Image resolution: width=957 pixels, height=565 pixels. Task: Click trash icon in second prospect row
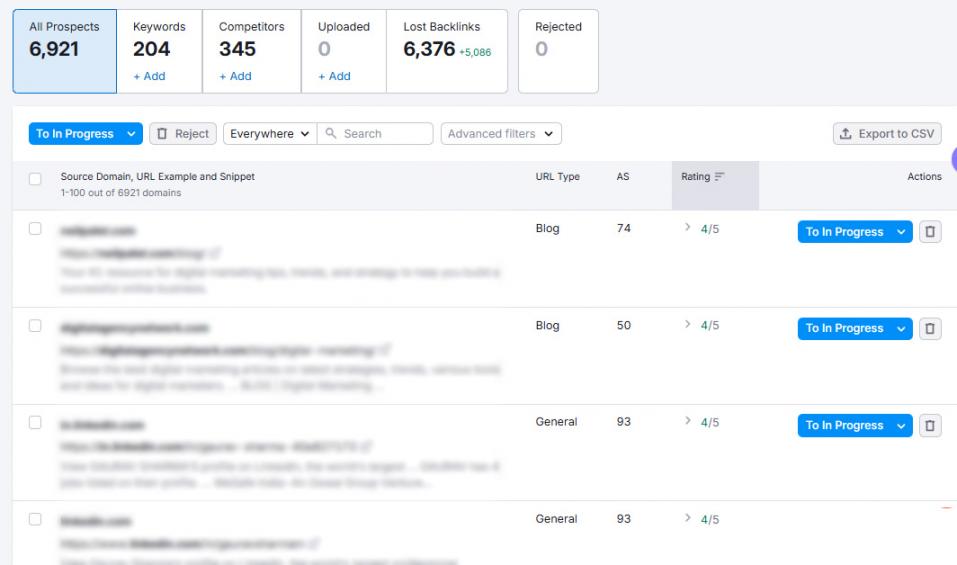tap(930, 329)
